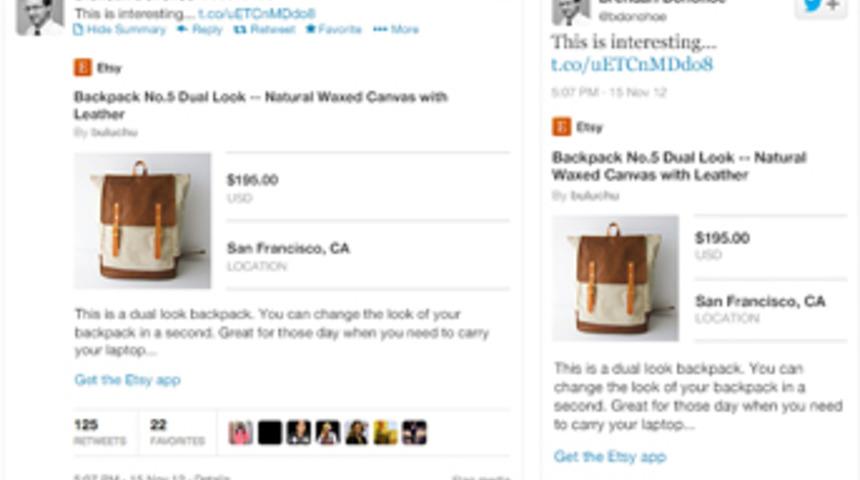Retweet the backpack tweet

click(264, 30)
